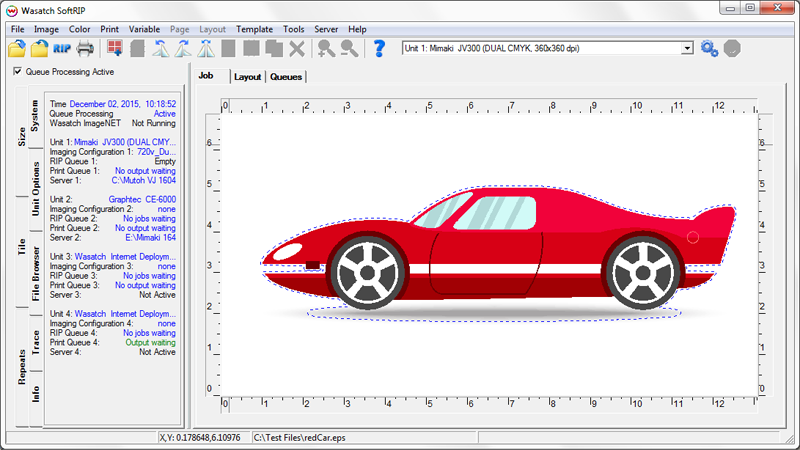
Task: Select the Unit Options vertical tab
Action: tap(35, 189)
